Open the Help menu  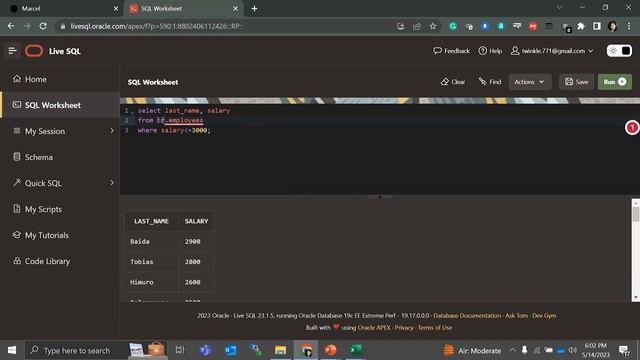(x=490, y=51)
